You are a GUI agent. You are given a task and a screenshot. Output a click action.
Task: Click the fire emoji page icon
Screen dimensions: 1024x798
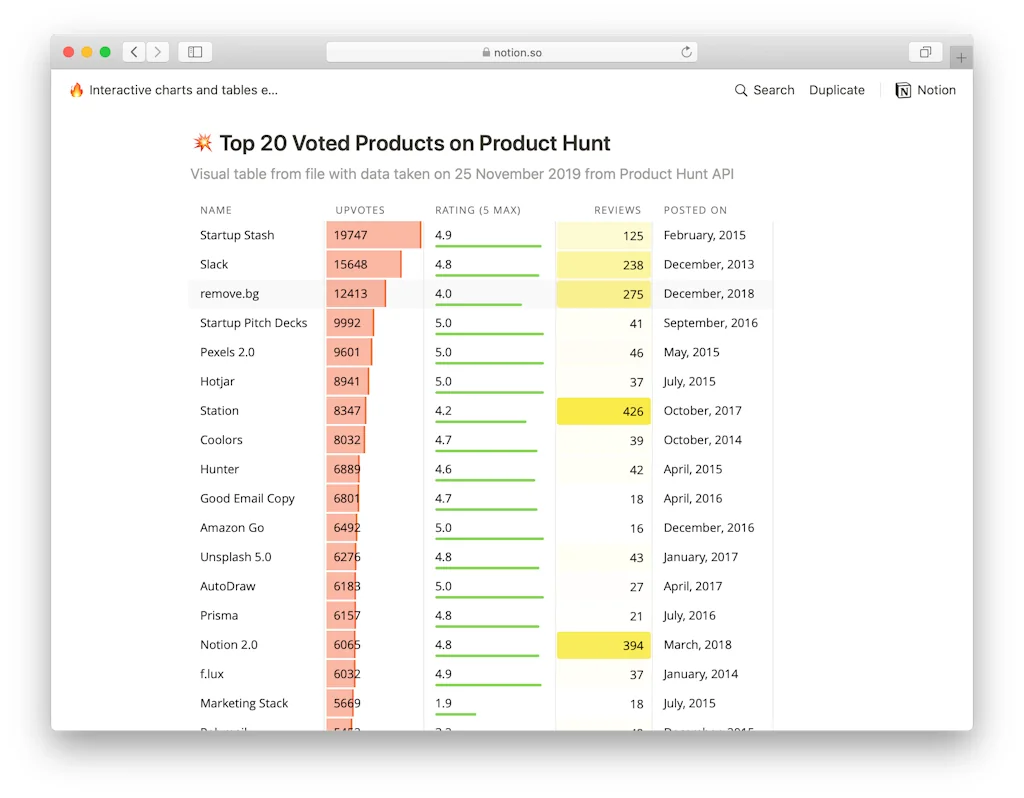77,90
